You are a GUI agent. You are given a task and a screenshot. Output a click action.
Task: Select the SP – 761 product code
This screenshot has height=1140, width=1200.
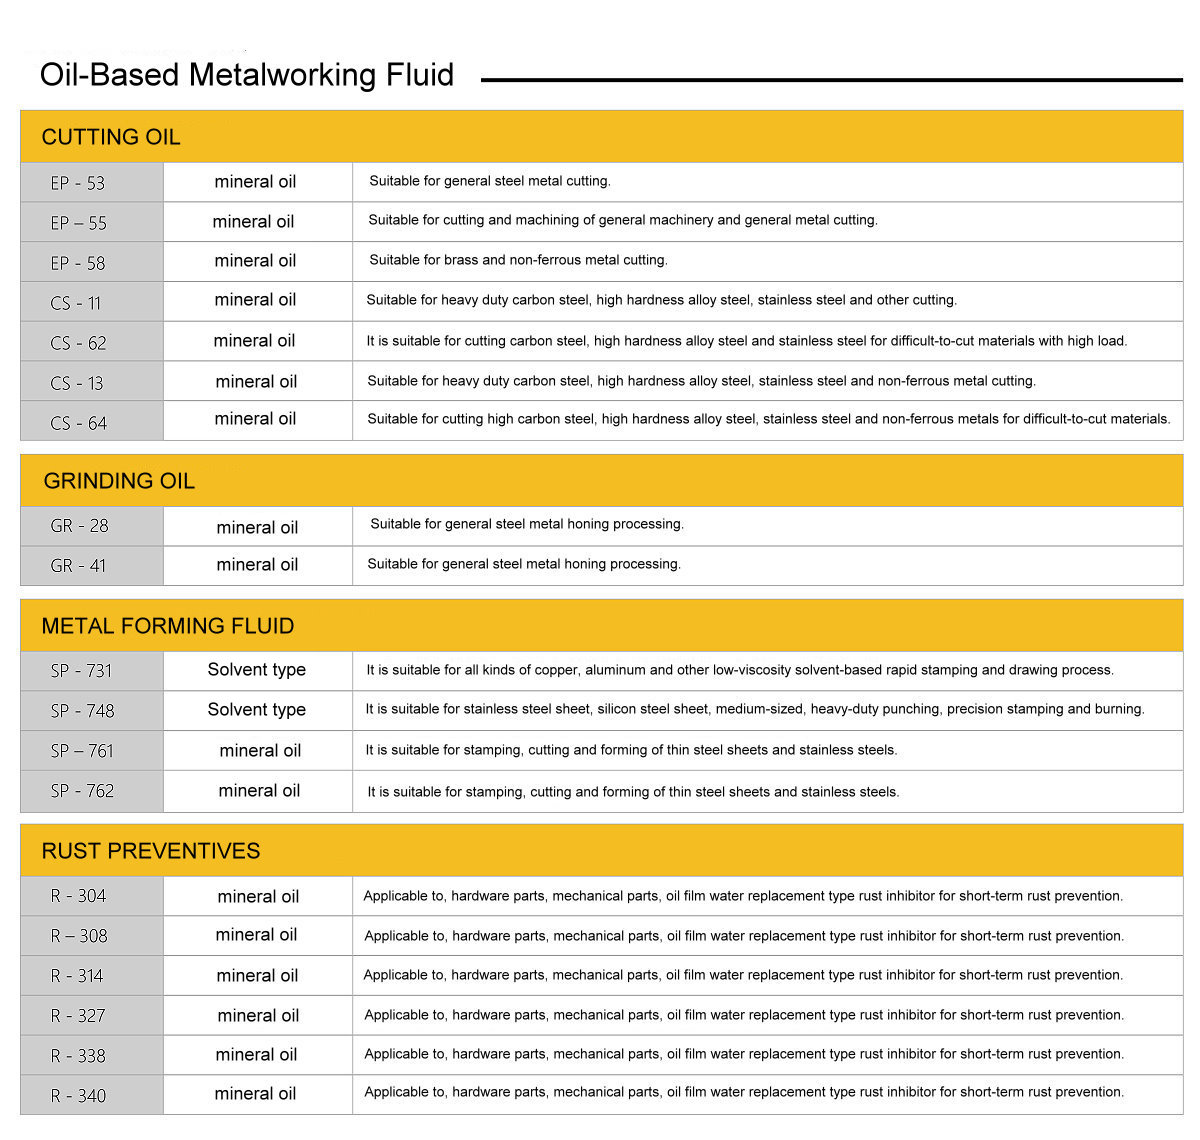82,751
